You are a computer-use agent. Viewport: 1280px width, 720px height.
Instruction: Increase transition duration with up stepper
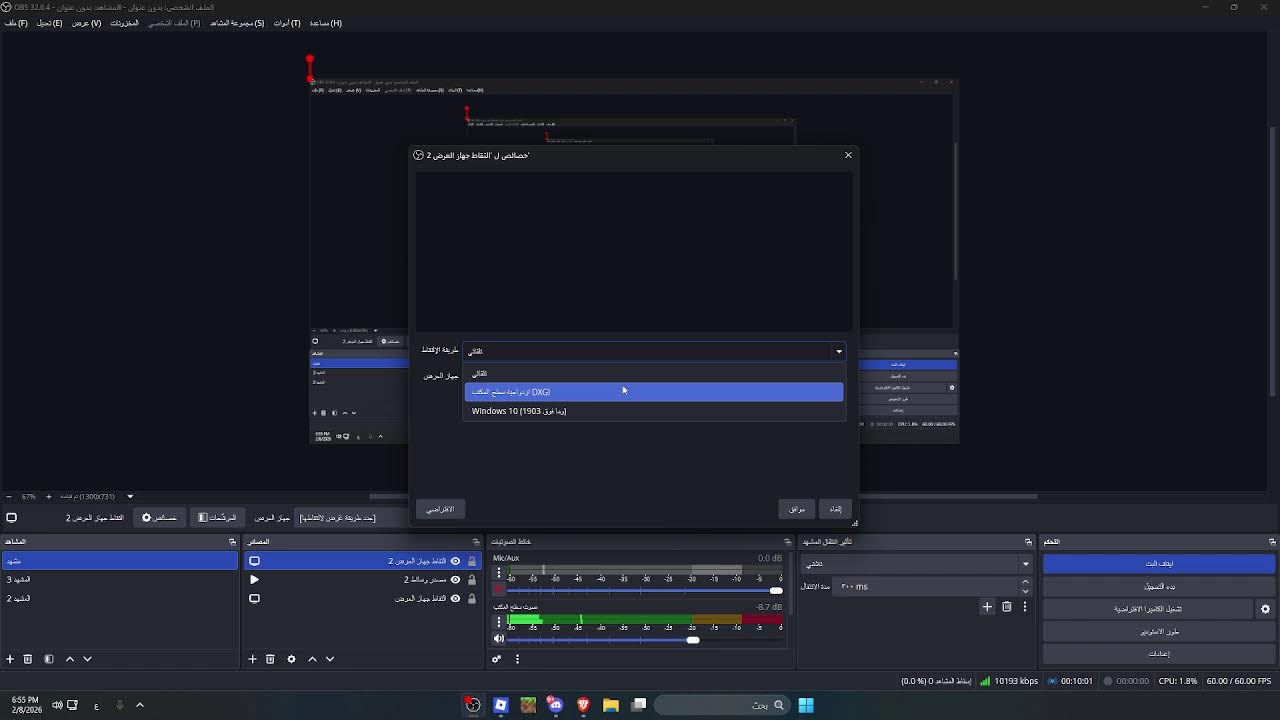[1025, 582]
